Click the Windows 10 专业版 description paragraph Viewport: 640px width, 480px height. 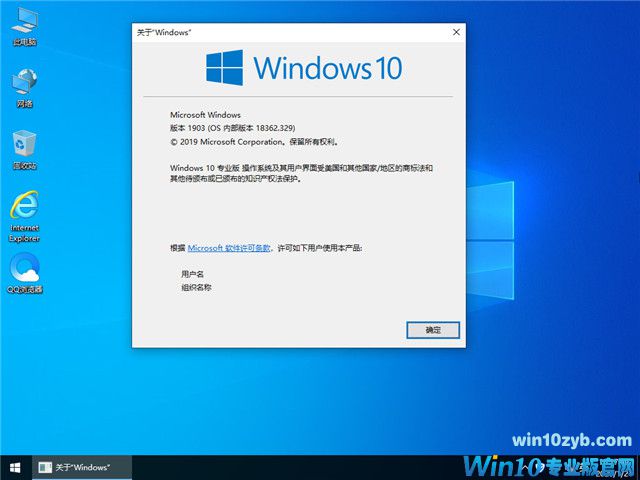(x=300, y=173)
